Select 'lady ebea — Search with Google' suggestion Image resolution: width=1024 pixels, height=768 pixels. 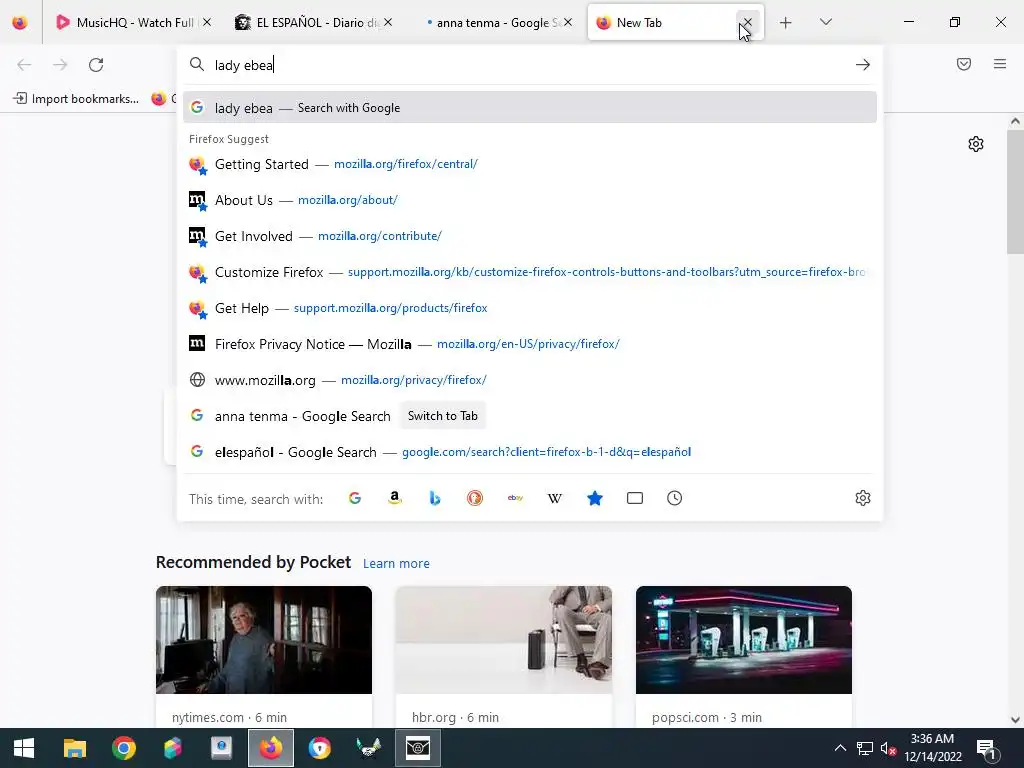pyautogui.click(x=530, y=108)
